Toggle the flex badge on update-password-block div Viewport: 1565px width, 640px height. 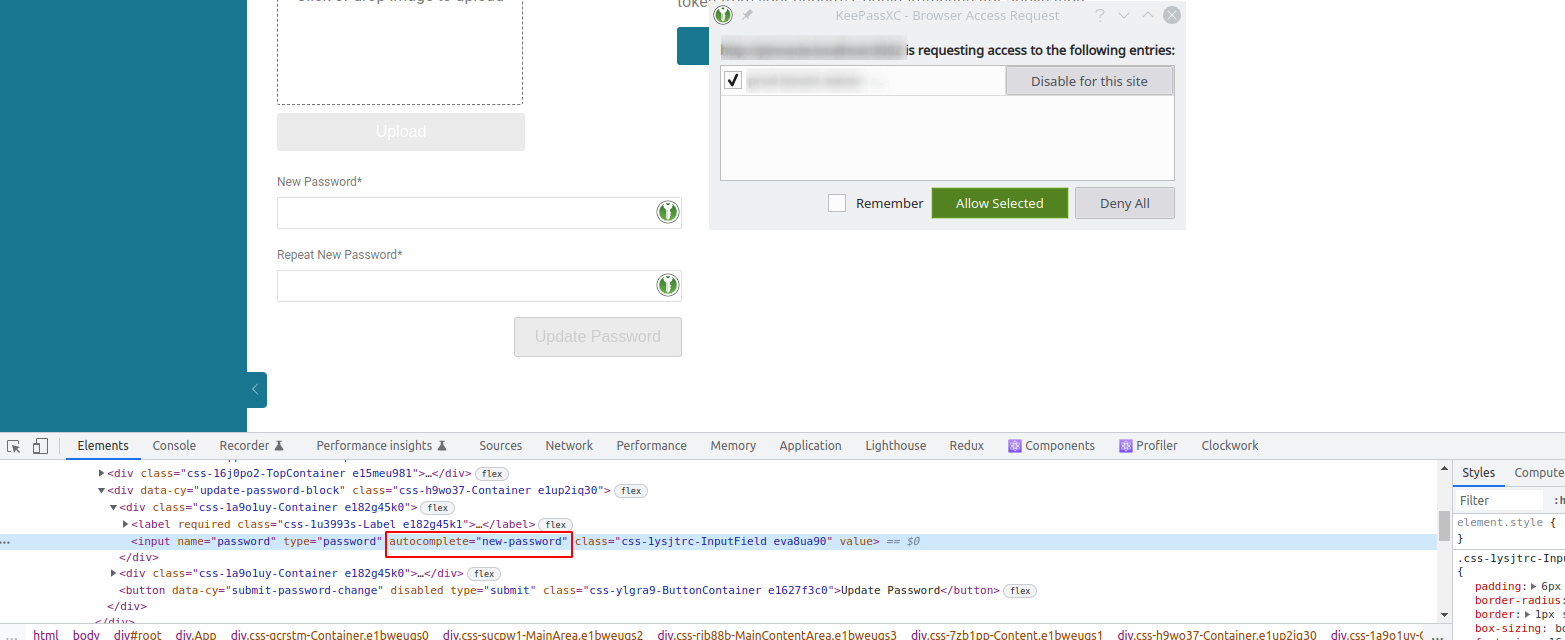point(633,490)
